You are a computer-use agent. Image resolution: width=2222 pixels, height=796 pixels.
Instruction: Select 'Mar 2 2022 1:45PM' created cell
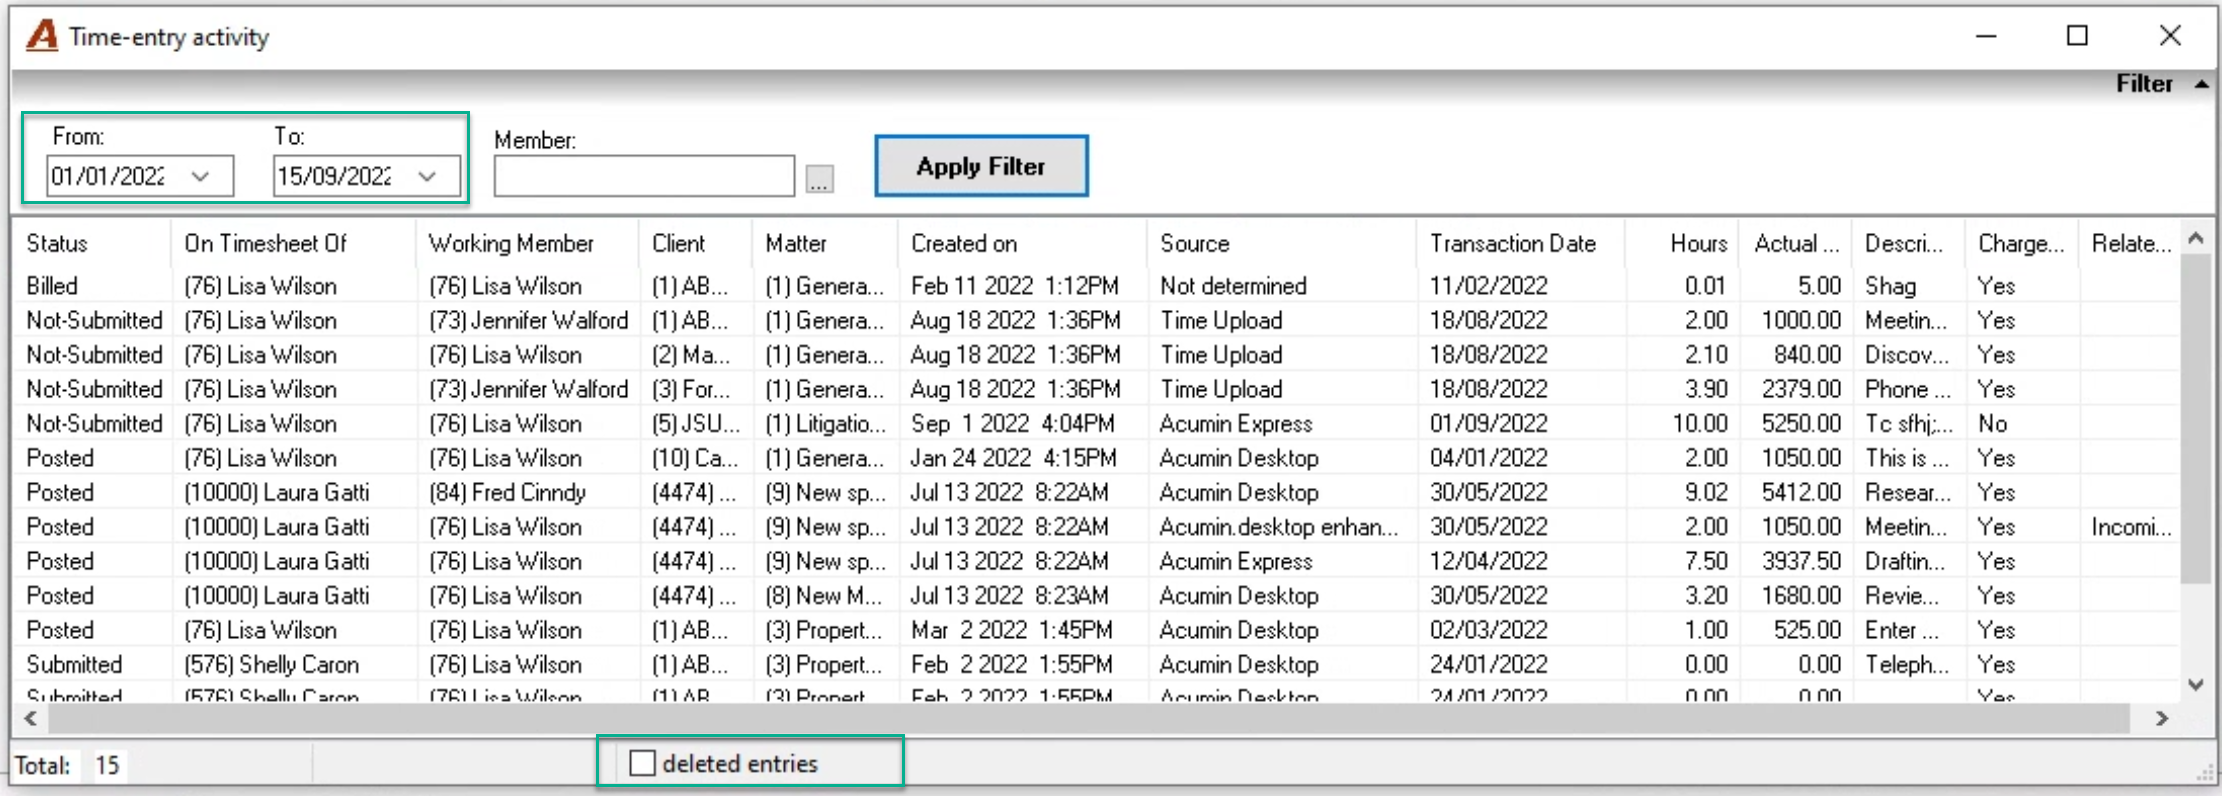click(1011, 630)
